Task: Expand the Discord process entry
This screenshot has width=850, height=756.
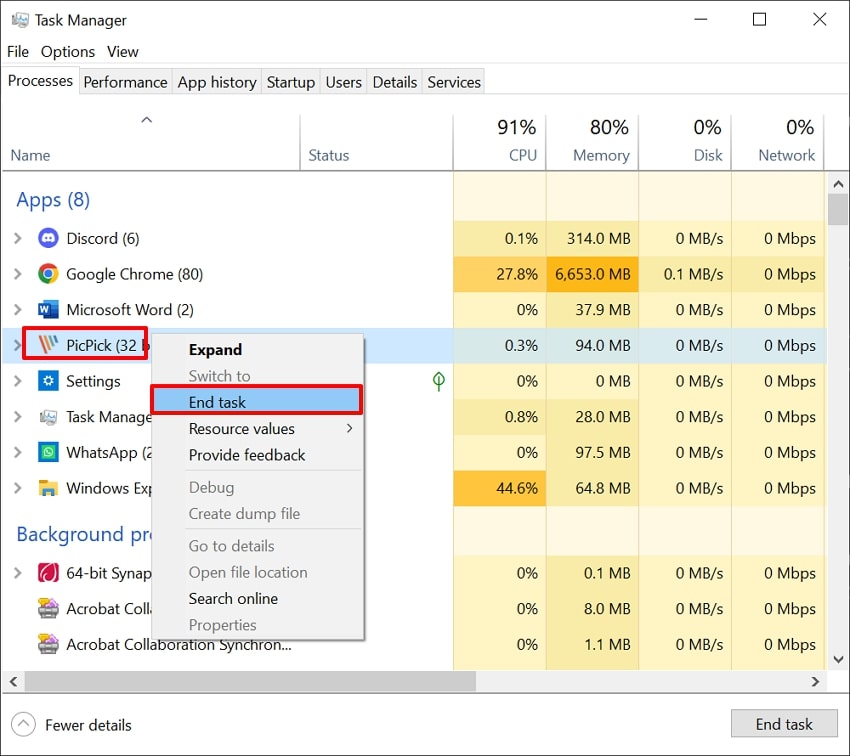Action: pyautogui.click(x=18, y=238)
